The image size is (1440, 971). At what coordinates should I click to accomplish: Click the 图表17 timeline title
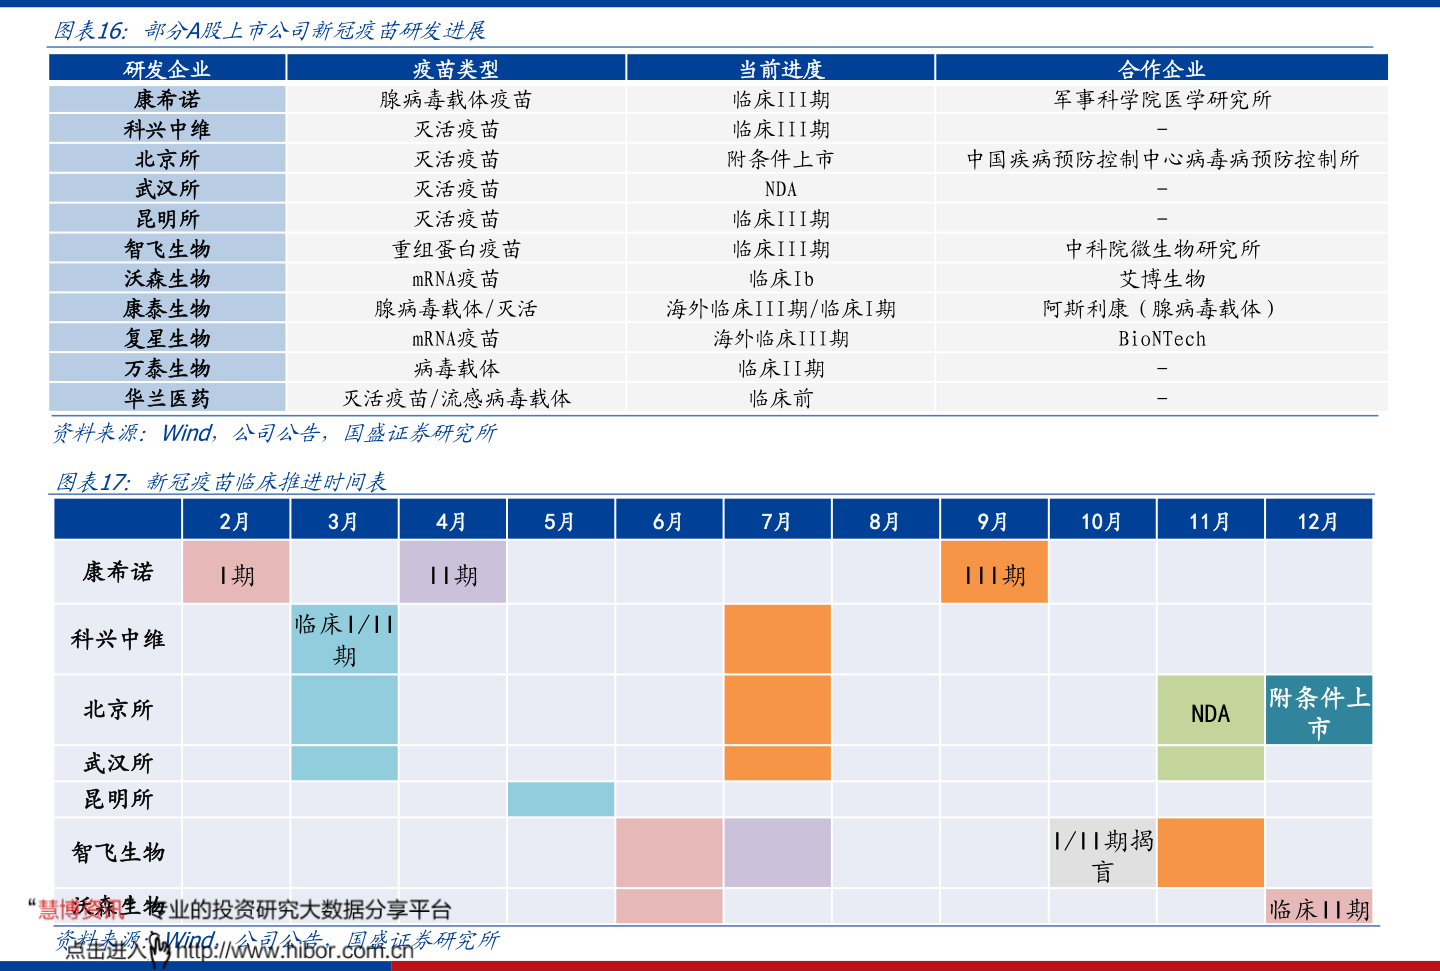tap(221, 482)
